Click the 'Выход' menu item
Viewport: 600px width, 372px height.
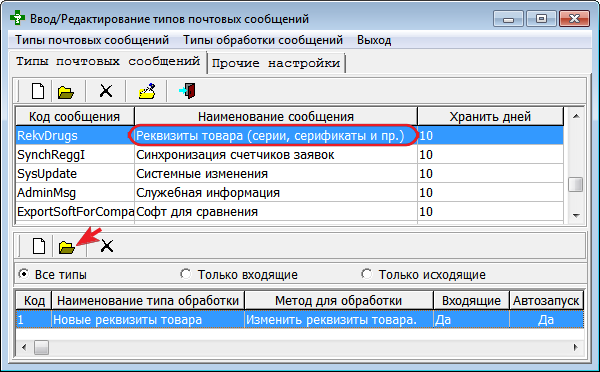374,40
